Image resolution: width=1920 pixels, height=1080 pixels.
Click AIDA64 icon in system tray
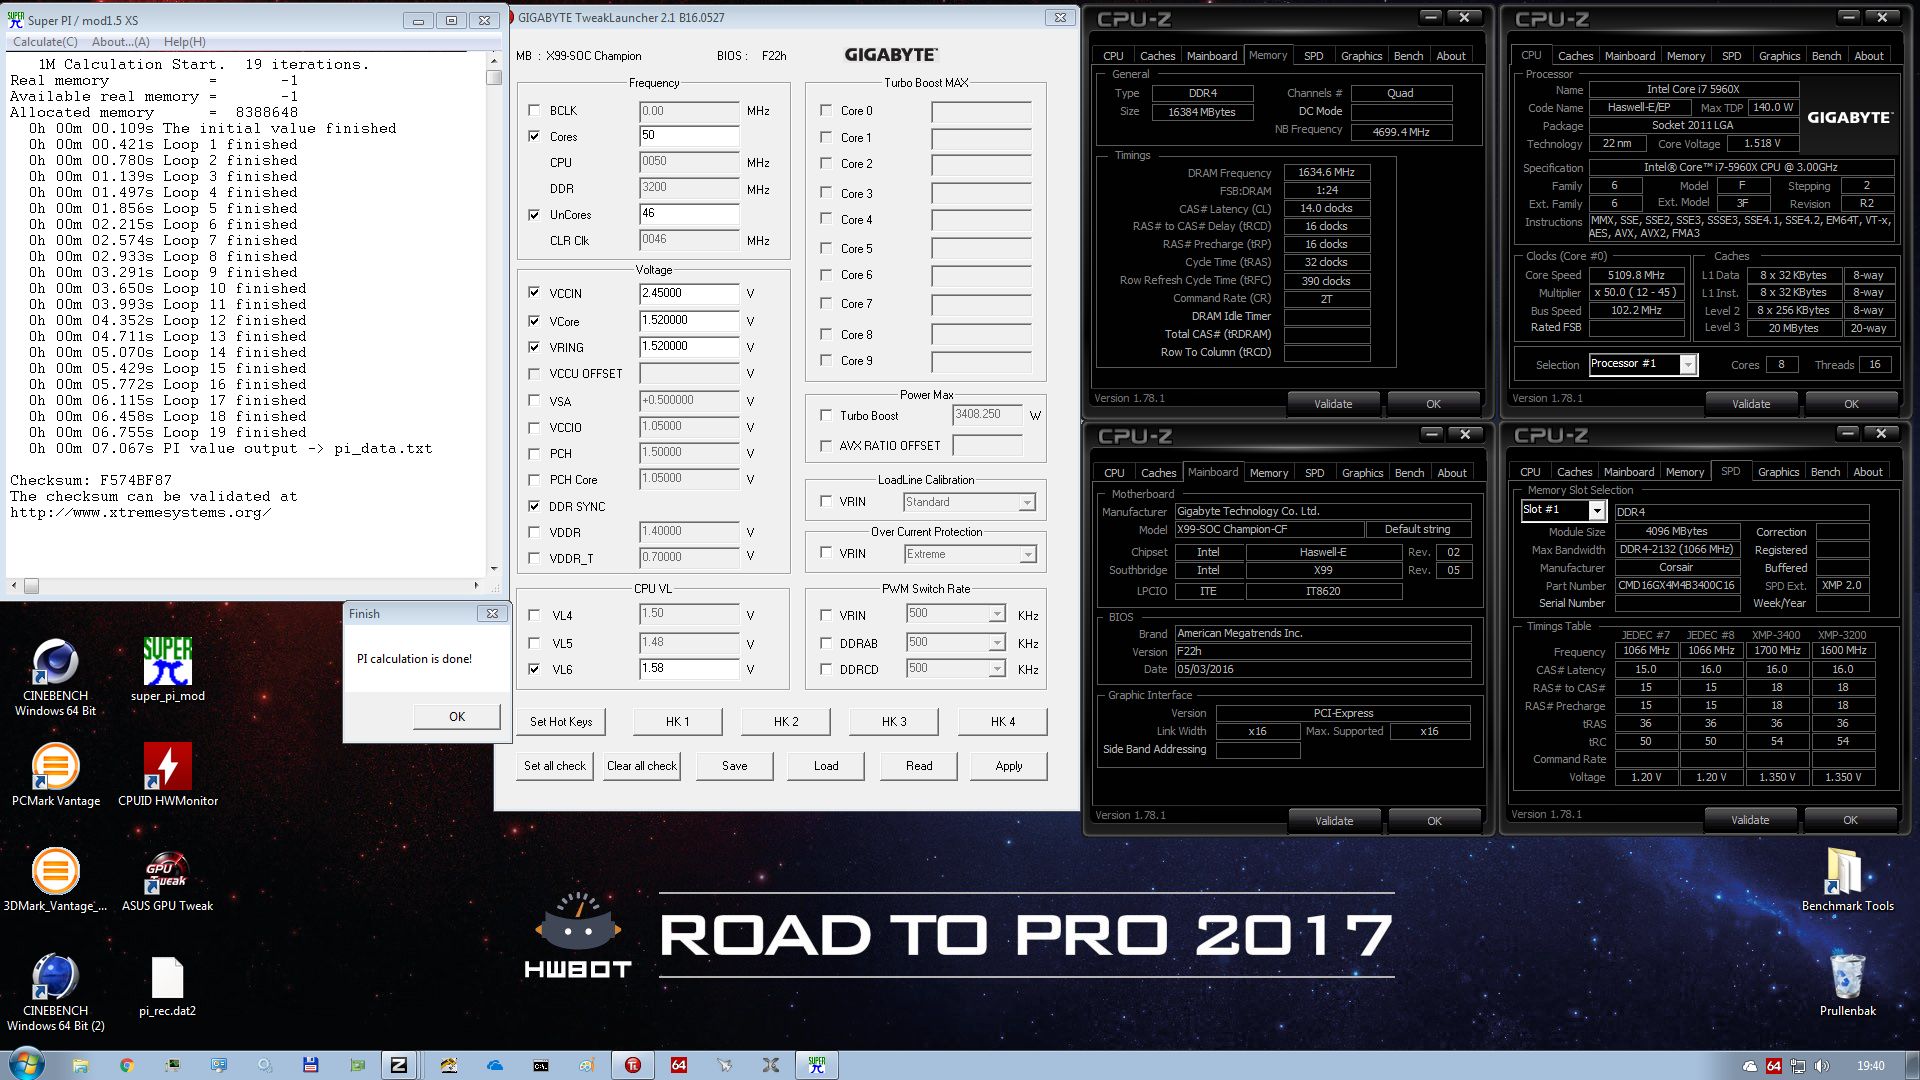[x=1774, y=1066]
